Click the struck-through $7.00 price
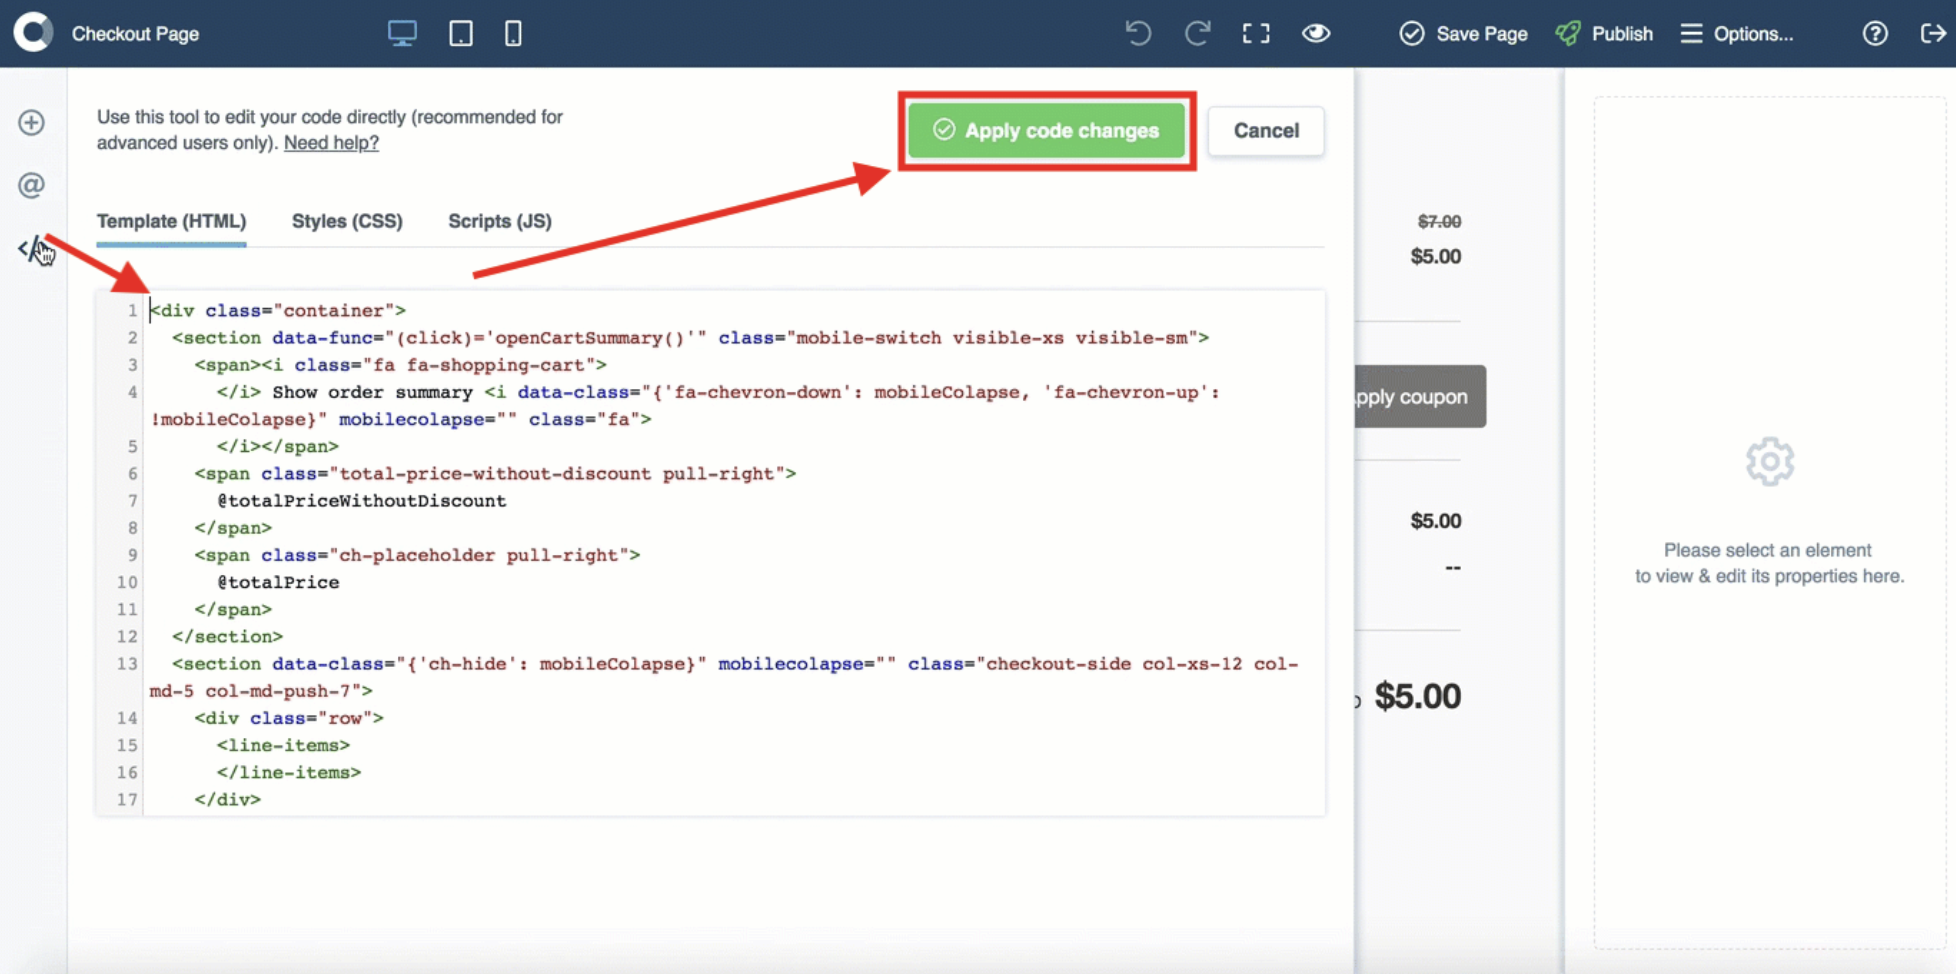 click(x=1439, y=221)
